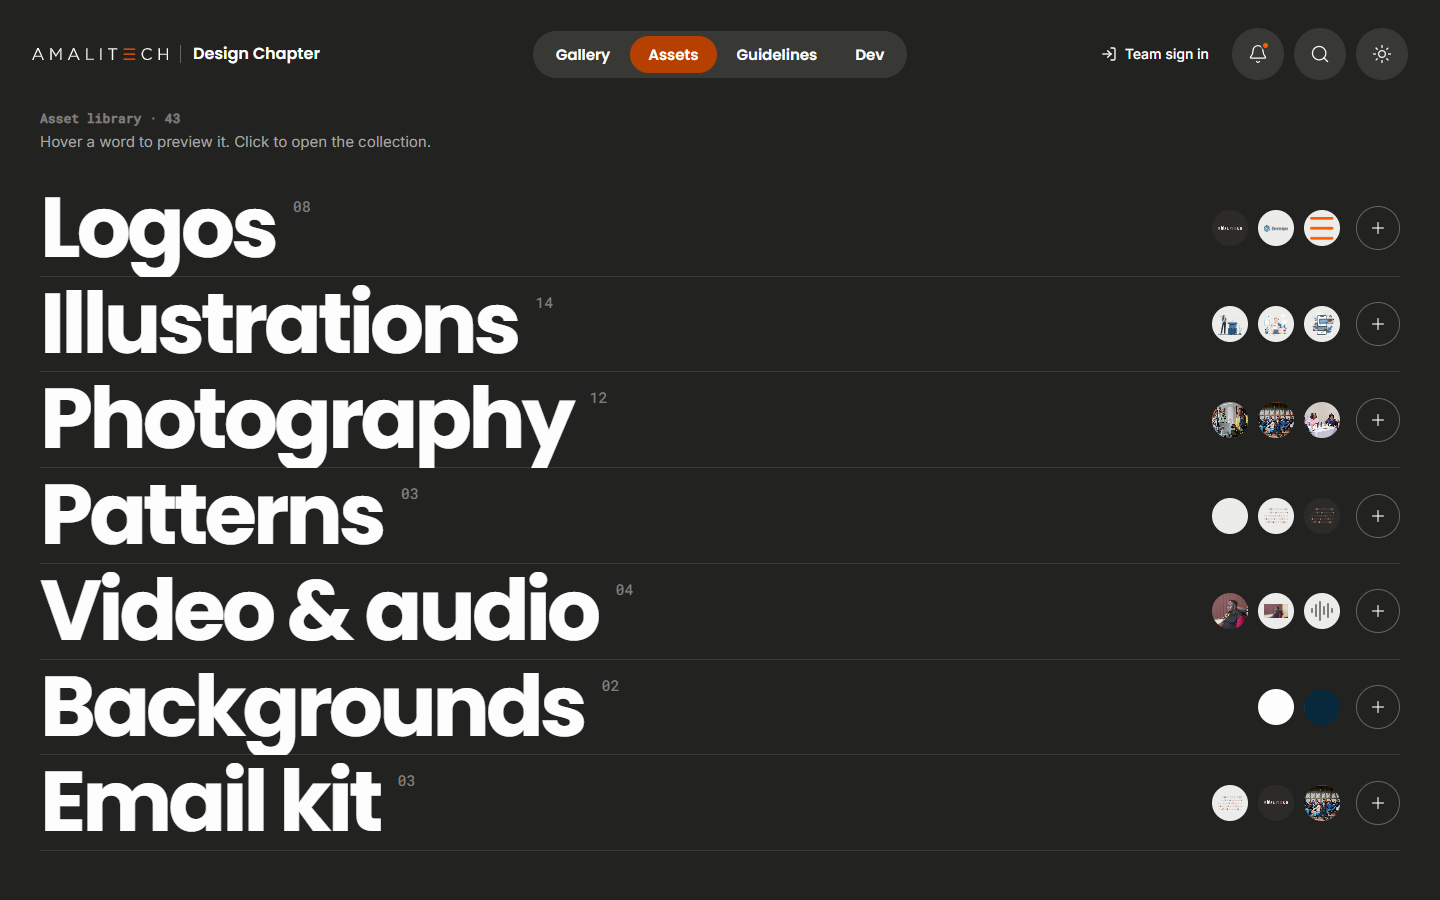Screen dimensions: 1440x900
Task: Click the "Asset library · 43" label
Action: pos(110,118)
